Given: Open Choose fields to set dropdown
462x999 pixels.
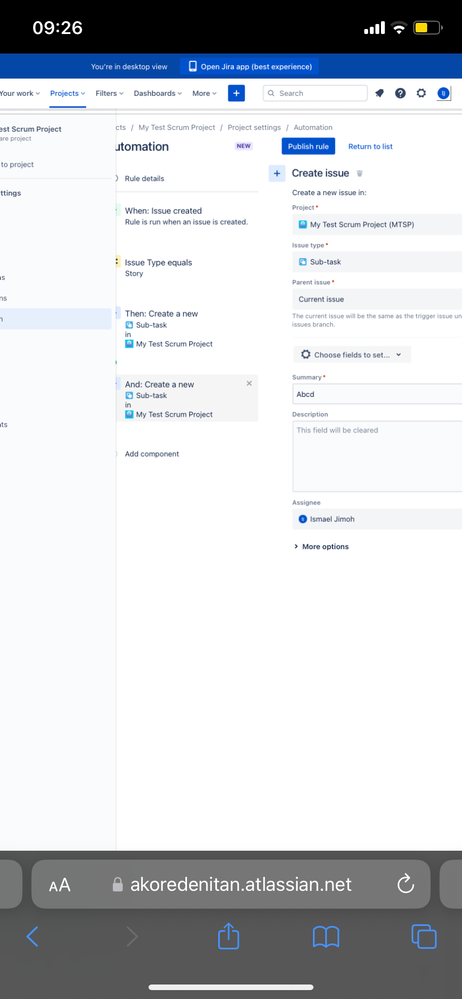Looking at the screenshot, I should 352,354.
